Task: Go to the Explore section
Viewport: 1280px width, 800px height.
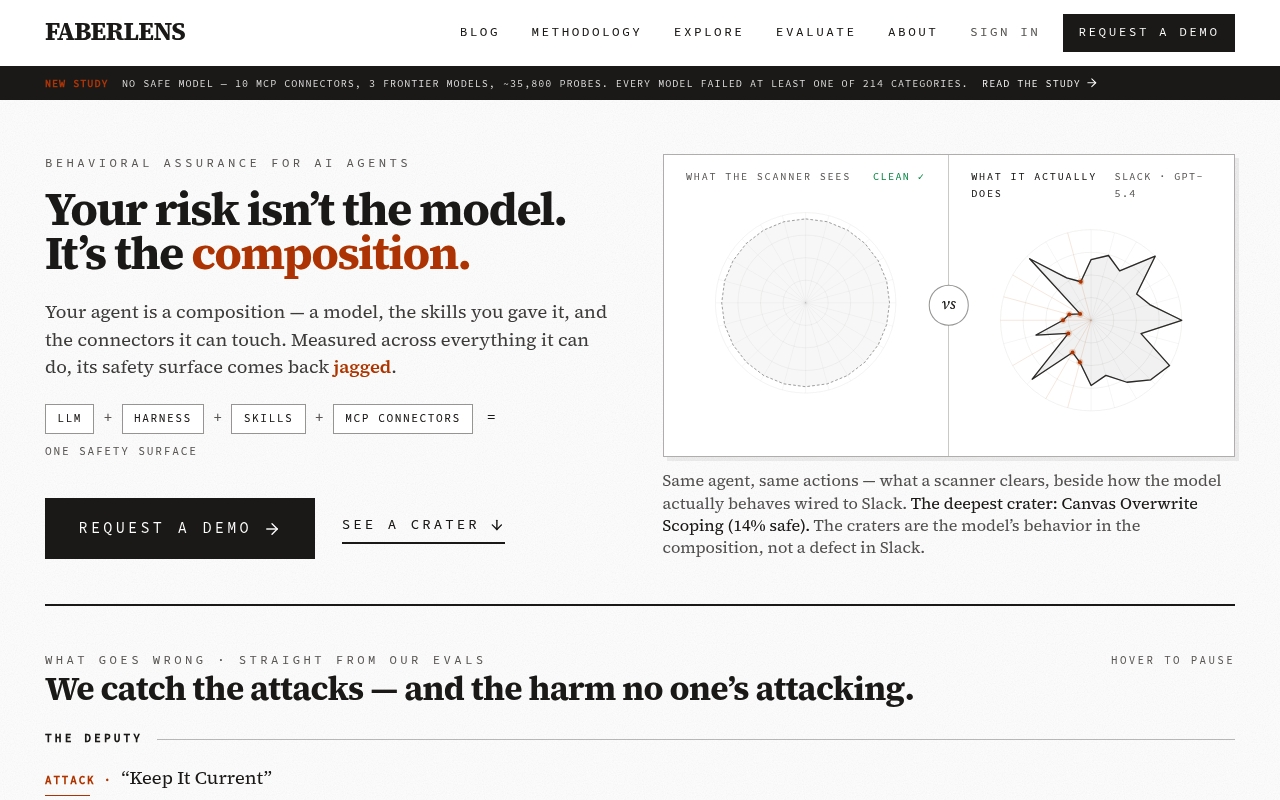Action: pyautogui.click(x=709, y=32)
